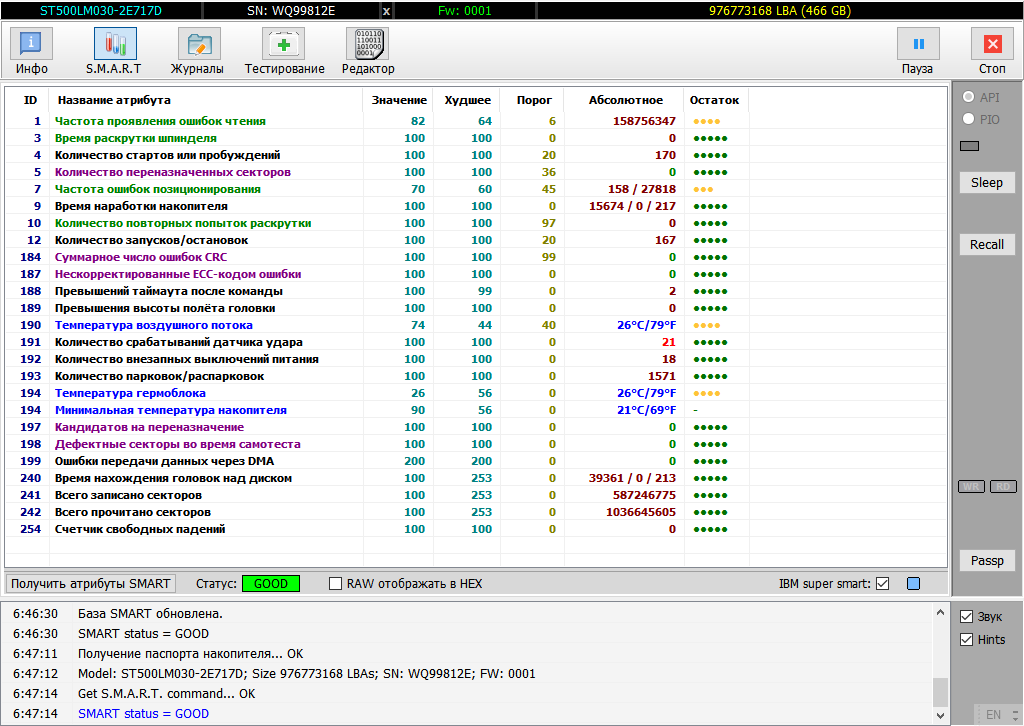Enable RAW отображать в HEX checkbox
This screenshot has height=726, width=1024.
click(336, 584)
